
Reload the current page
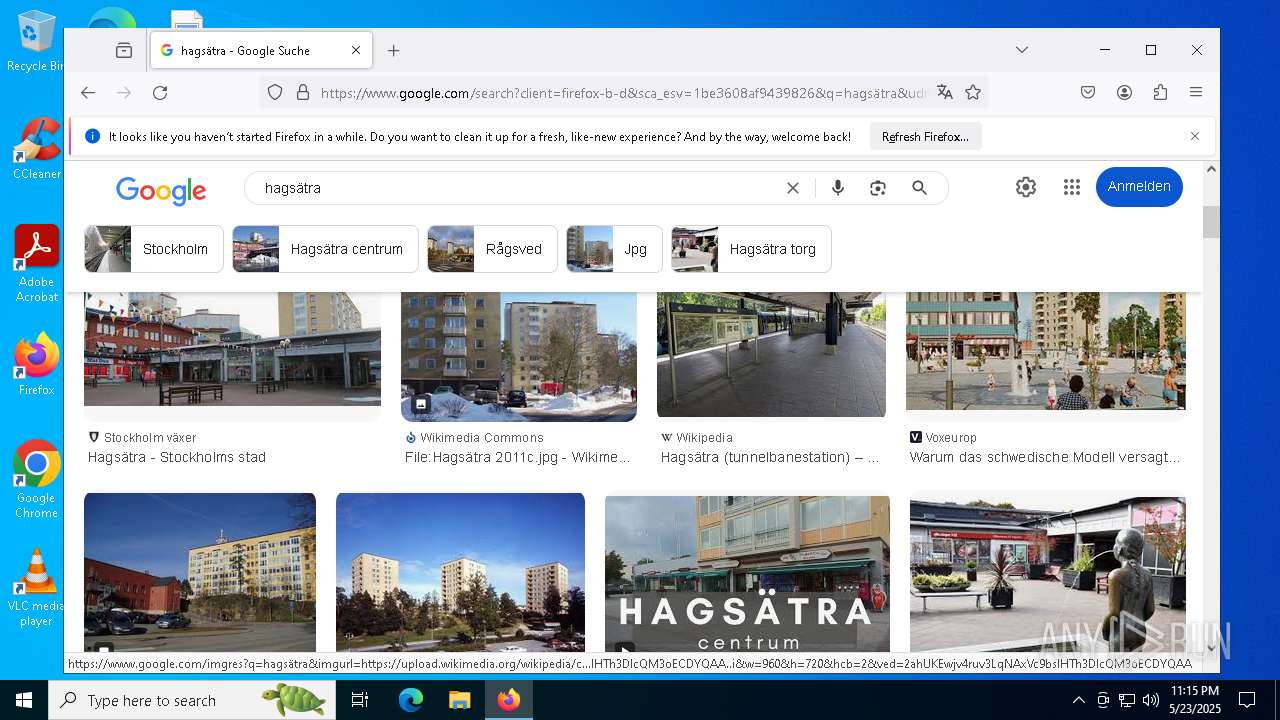pyautogui.click(x=160, y=93)
